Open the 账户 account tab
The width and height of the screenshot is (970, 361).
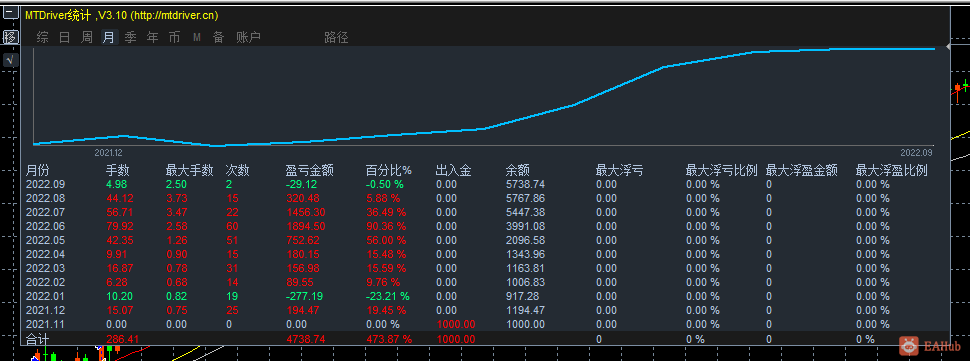[248, 38]
